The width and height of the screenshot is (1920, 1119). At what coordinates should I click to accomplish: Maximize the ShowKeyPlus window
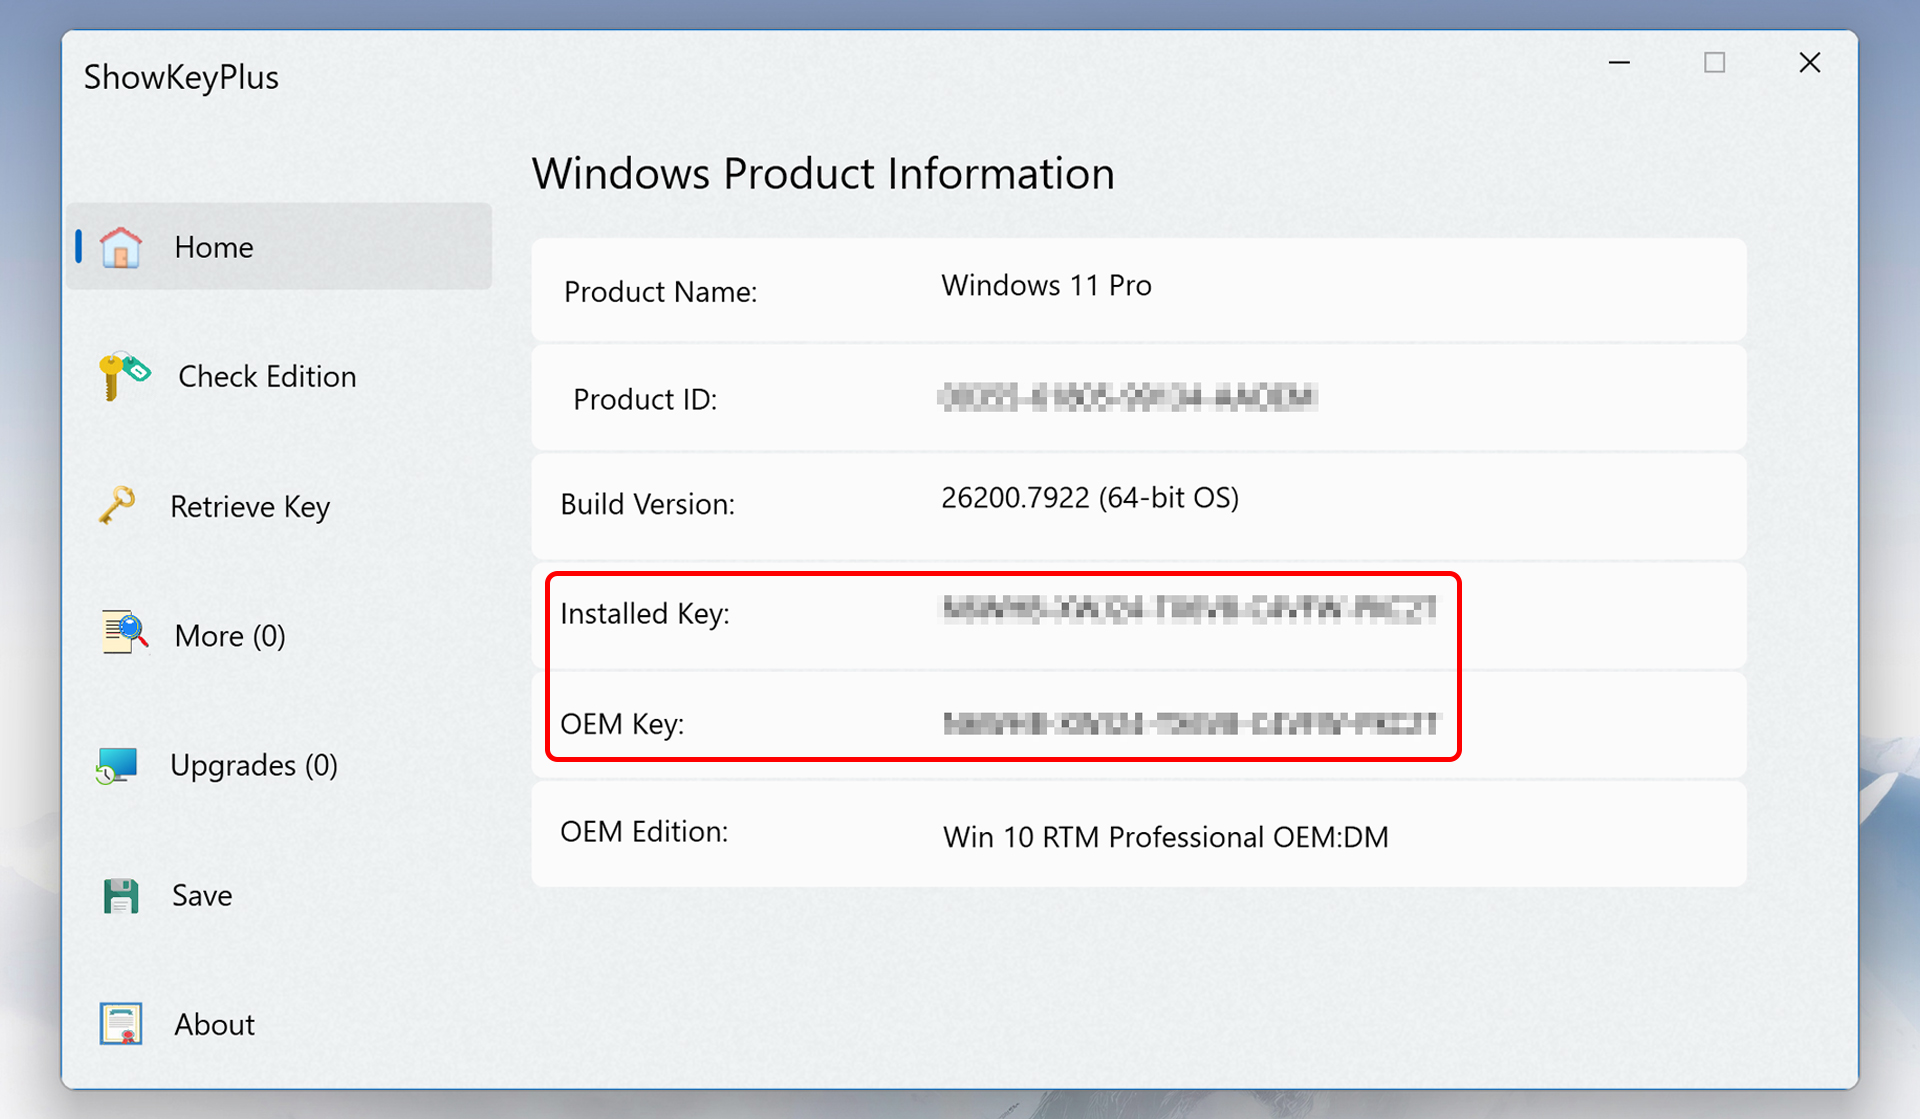pyautogui.click(x=1714, y=63)
